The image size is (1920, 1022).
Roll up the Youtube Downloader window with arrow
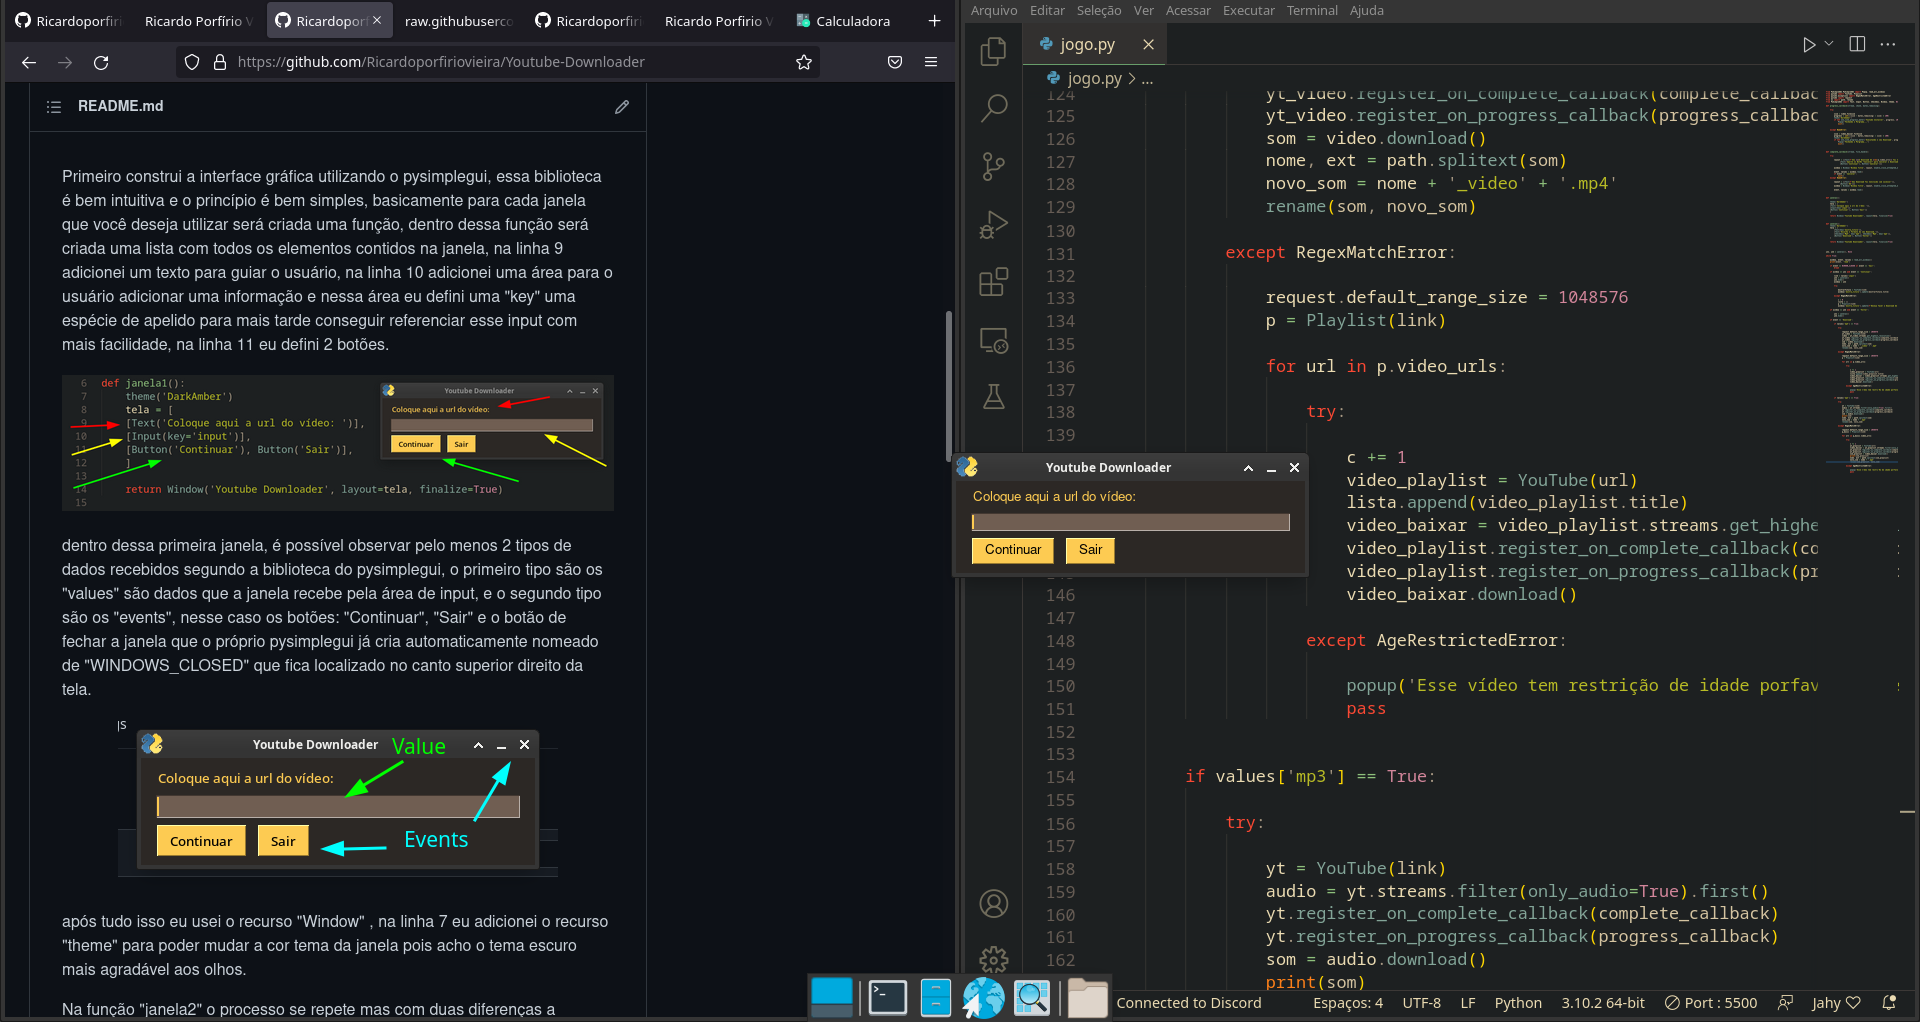(x=1248, y=468)
